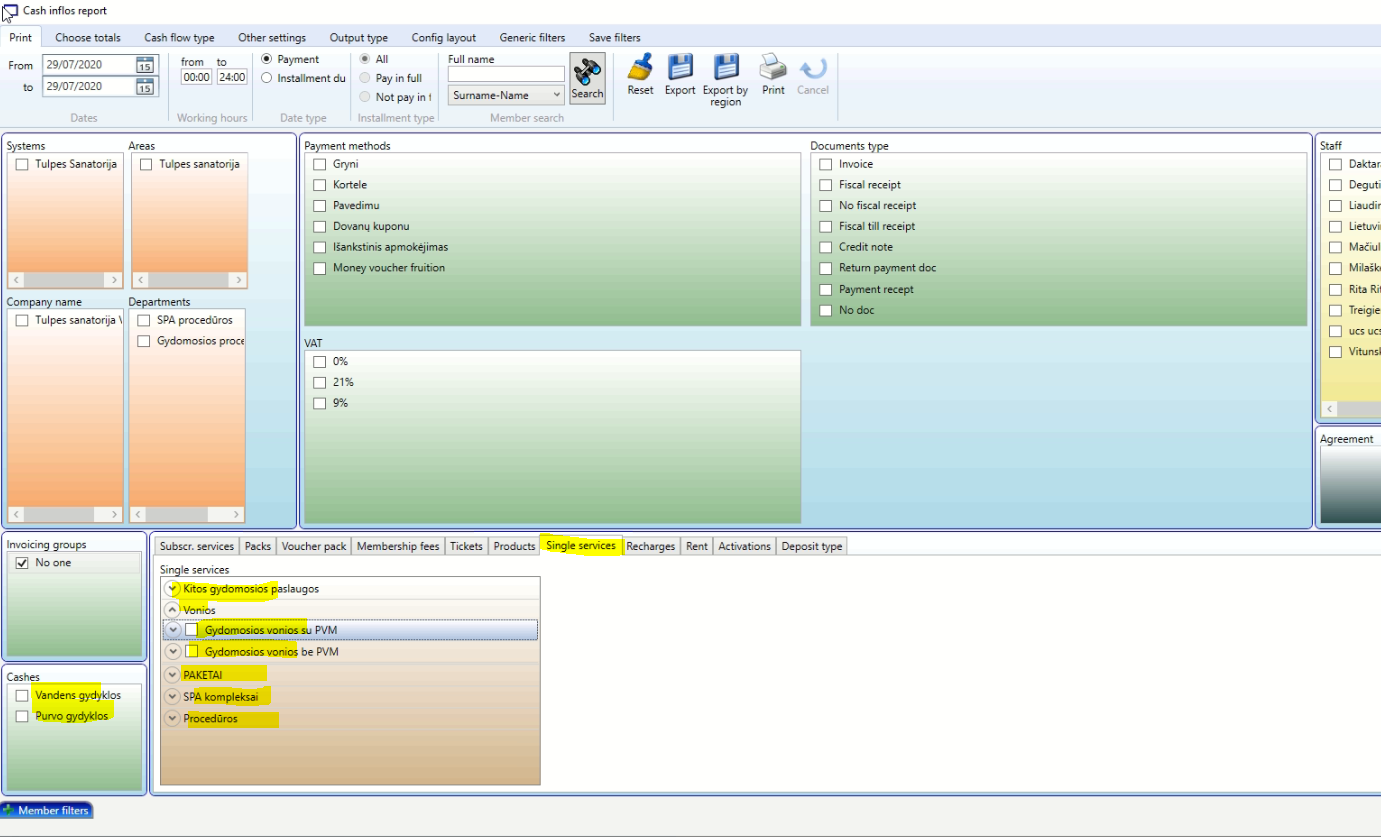1381x837 pixels.
Task: Check the Gryni payment method
Action: point(320,164)
